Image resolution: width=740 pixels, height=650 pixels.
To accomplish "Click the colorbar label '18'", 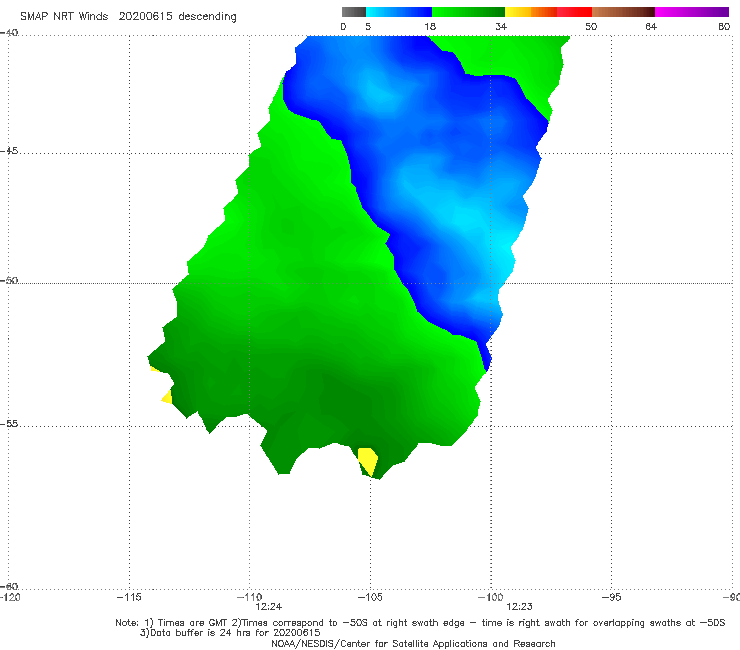I will click(x=430, y=26).
